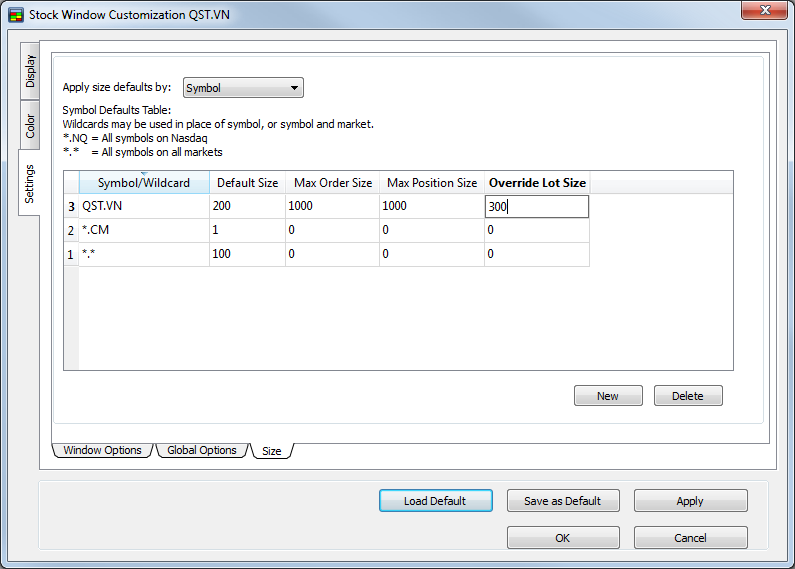This screenshot has height=569, width=795.
Task: Click Save as Default button
Action: [x=563, y=501]
